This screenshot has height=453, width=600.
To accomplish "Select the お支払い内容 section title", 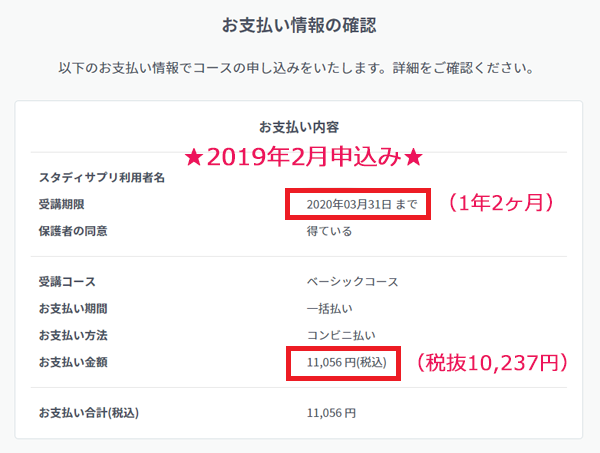I will [299, 127].
